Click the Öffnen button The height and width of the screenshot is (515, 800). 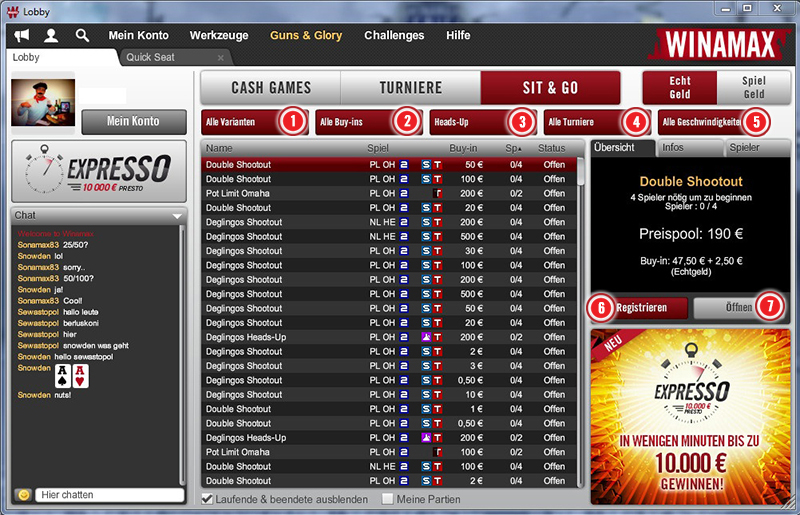tap(739, 308)
